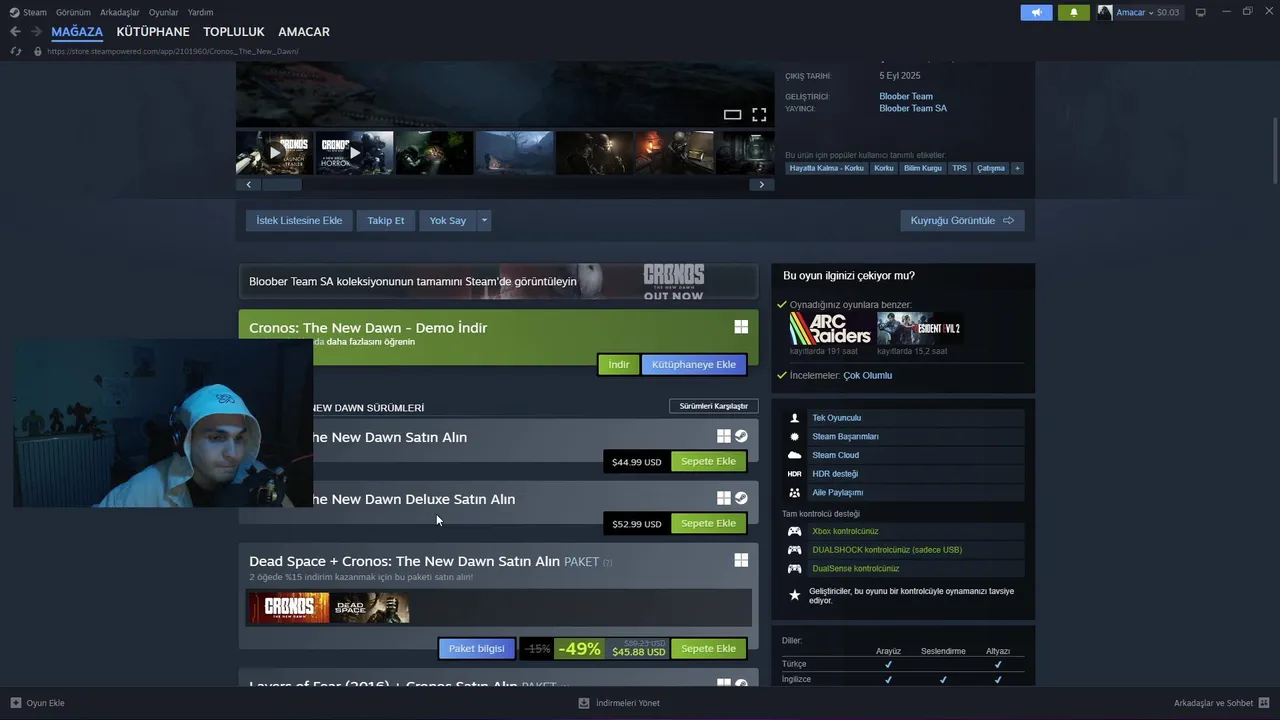This screenshot has height=720, width=1280.
Task: Click Sürümleri Karşılaştır
Action: click(x=714, y=406)
